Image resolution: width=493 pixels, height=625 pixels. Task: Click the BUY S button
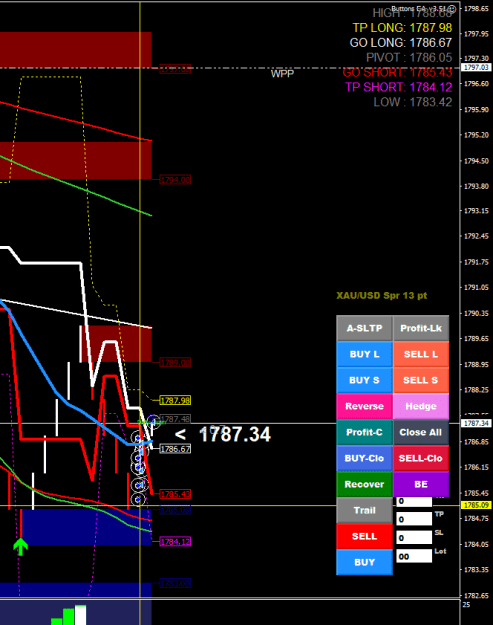tap(364, 380)
